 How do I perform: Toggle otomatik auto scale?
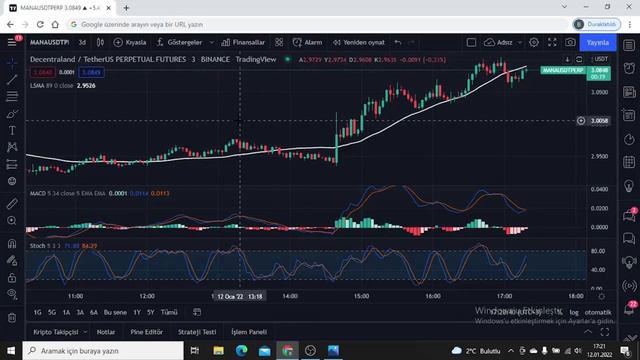click(598, 312)
